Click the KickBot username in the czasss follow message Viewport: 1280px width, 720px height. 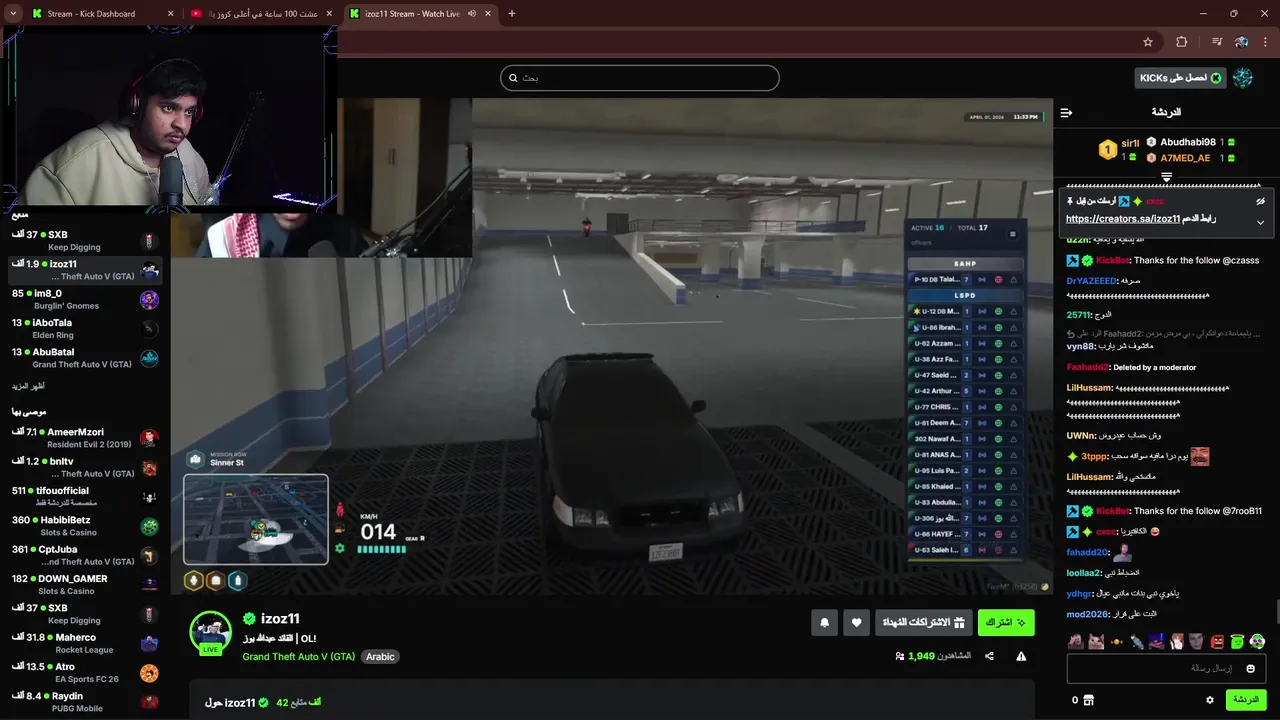(1113, 261)
